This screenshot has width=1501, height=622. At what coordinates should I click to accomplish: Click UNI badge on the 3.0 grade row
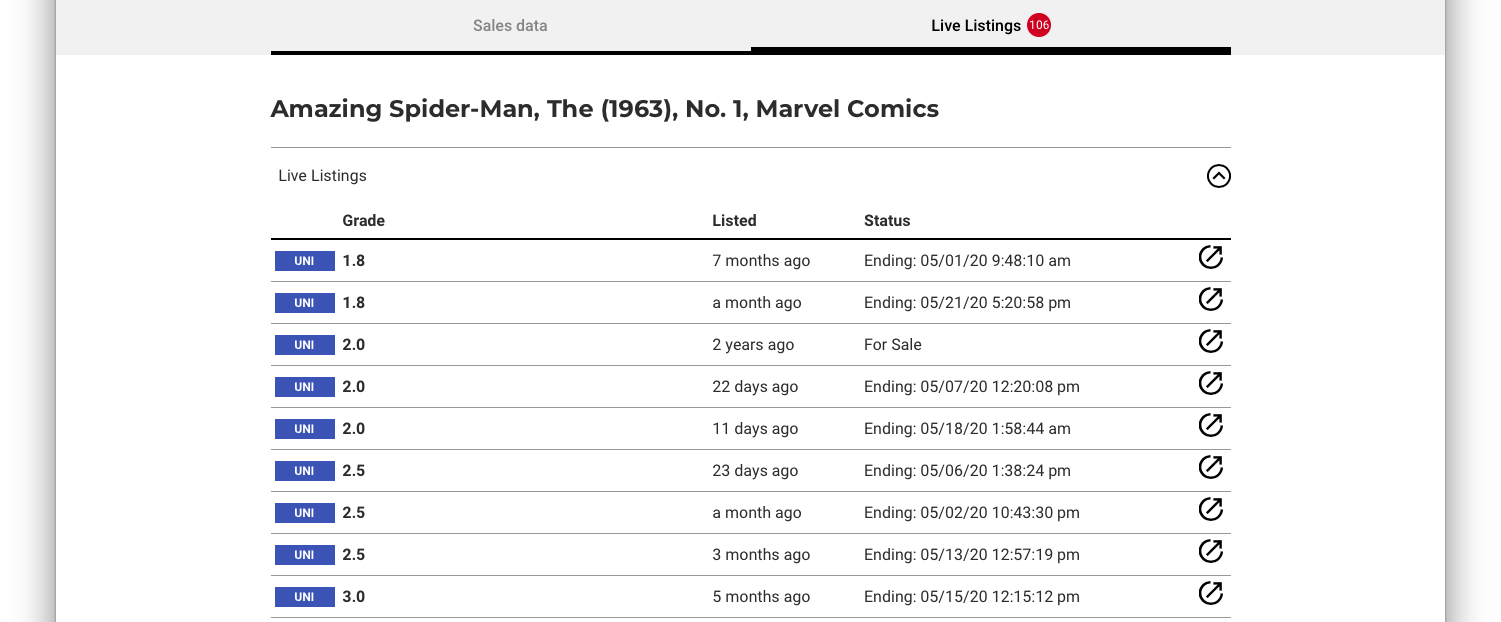click(305, 597)
